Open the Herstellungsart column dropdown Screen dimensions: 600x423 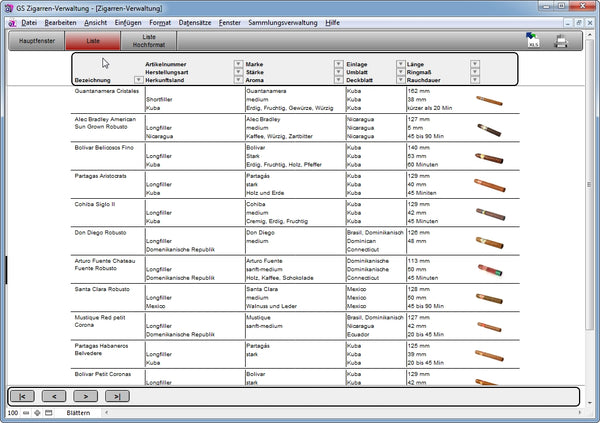[x=238, y=72]
